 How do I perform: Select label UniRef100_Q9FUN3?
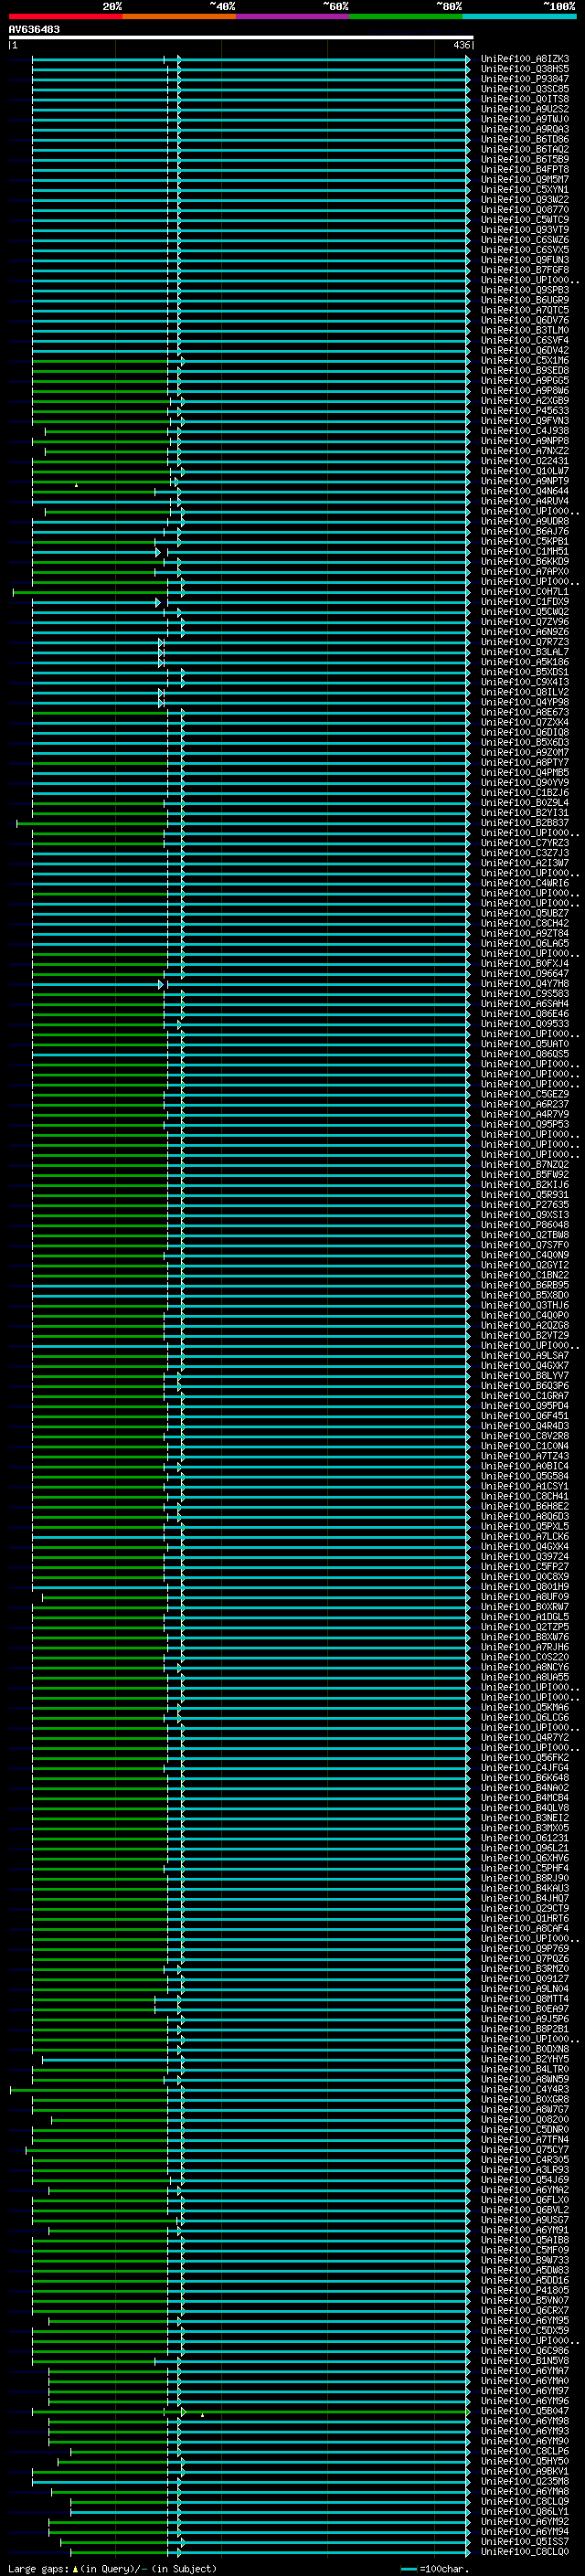(x=525, y=260)
